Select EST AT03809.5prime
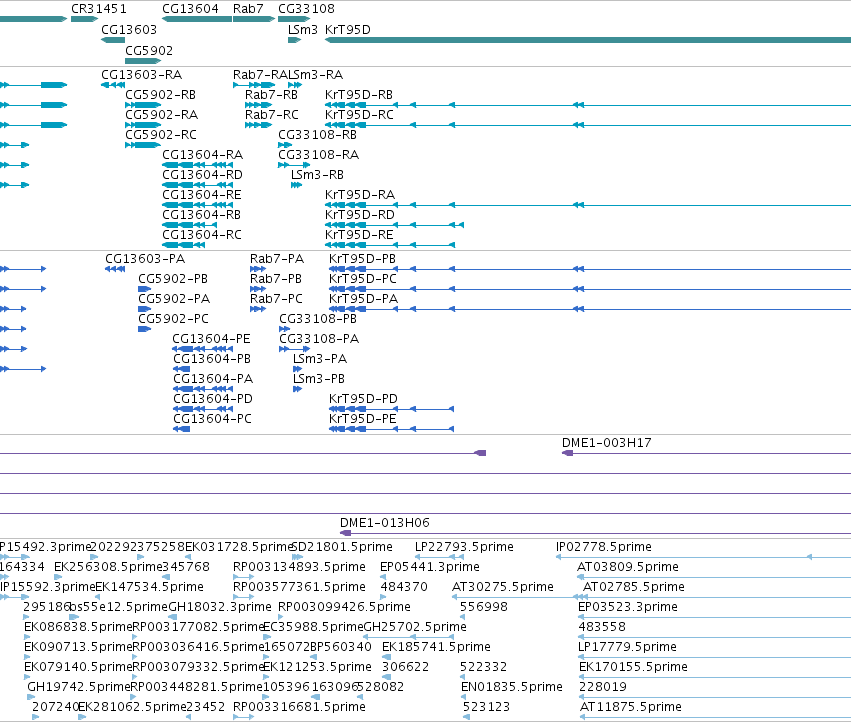The width and height of the screenshot is (851, 722). pos(628,567)
